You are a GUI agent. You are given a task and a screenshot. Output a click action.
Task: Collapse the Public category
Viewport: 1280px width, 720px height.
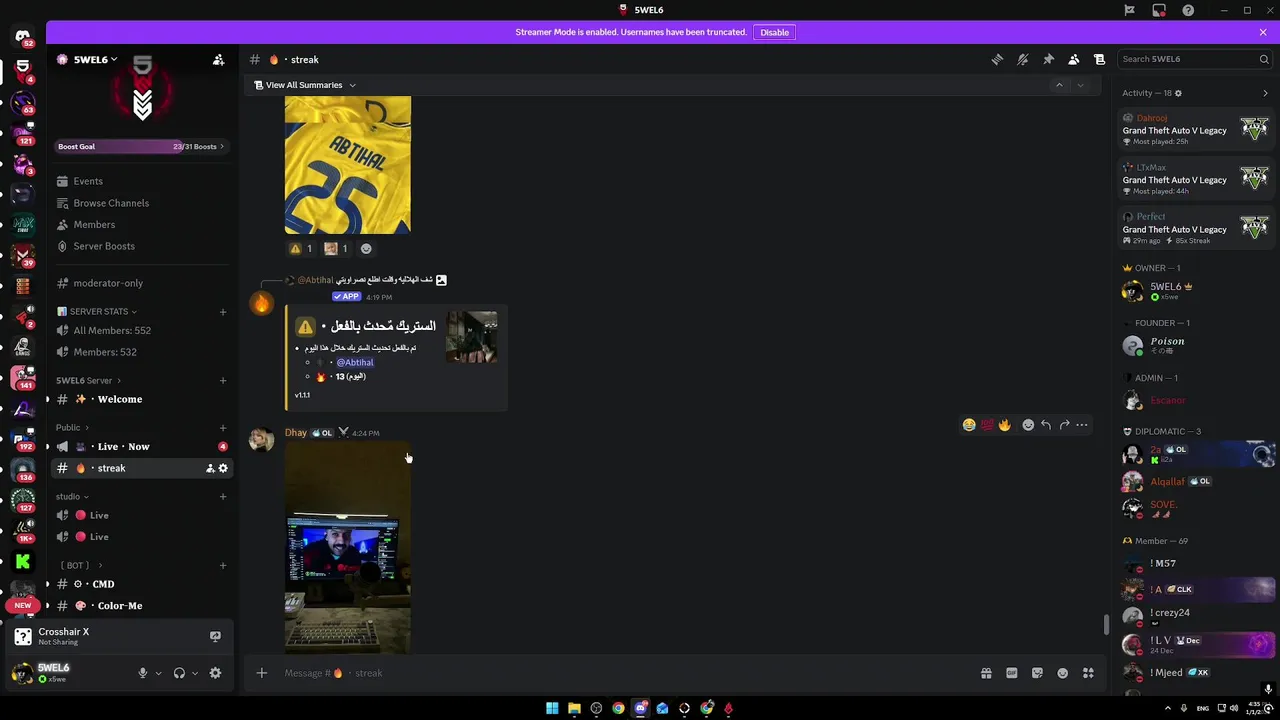point(72,427)
